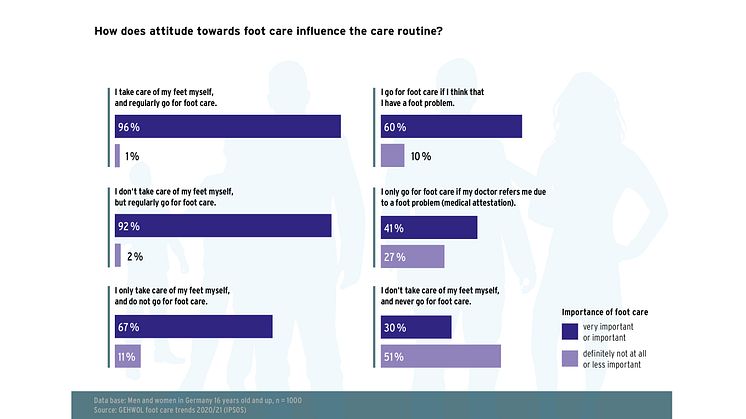Click the 10% light purple bar
This screenshot has width=746, height=419.
393,156
